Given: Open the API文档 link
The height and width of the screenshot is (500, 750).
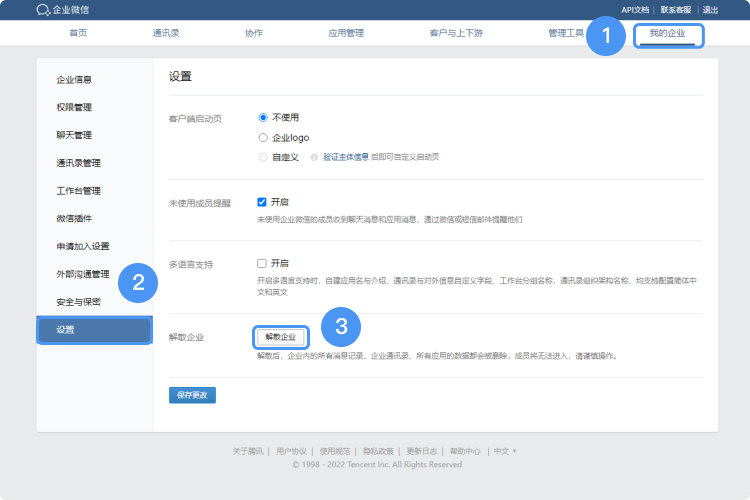Looking at the screenshot, I should tap(635, 10).
